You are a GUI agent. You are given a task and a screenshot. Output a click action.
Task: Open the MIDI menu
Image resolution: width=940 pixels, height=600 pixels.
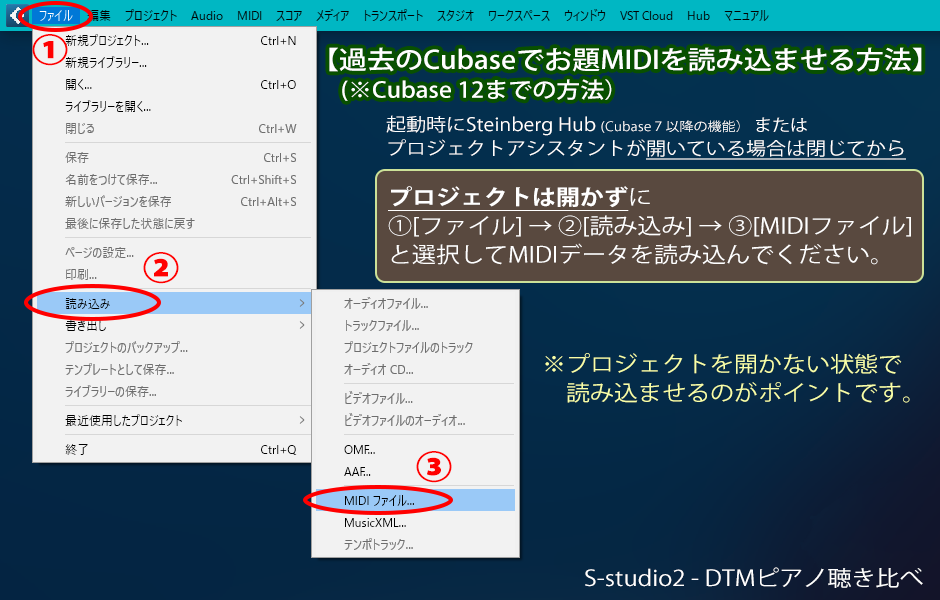click(248, 15)
